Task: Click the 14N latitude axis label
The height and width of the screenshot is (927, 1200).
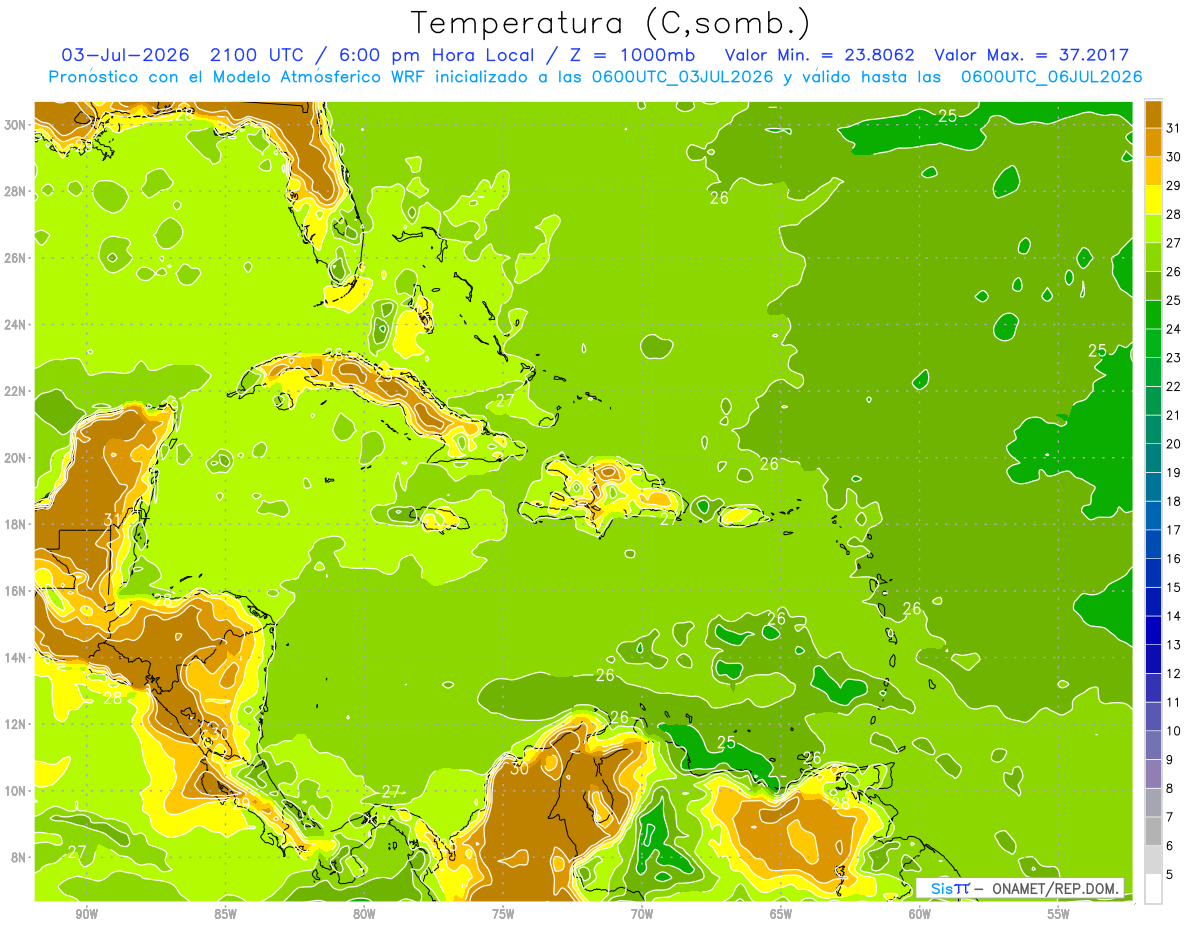Action: [x=15, y=657]
